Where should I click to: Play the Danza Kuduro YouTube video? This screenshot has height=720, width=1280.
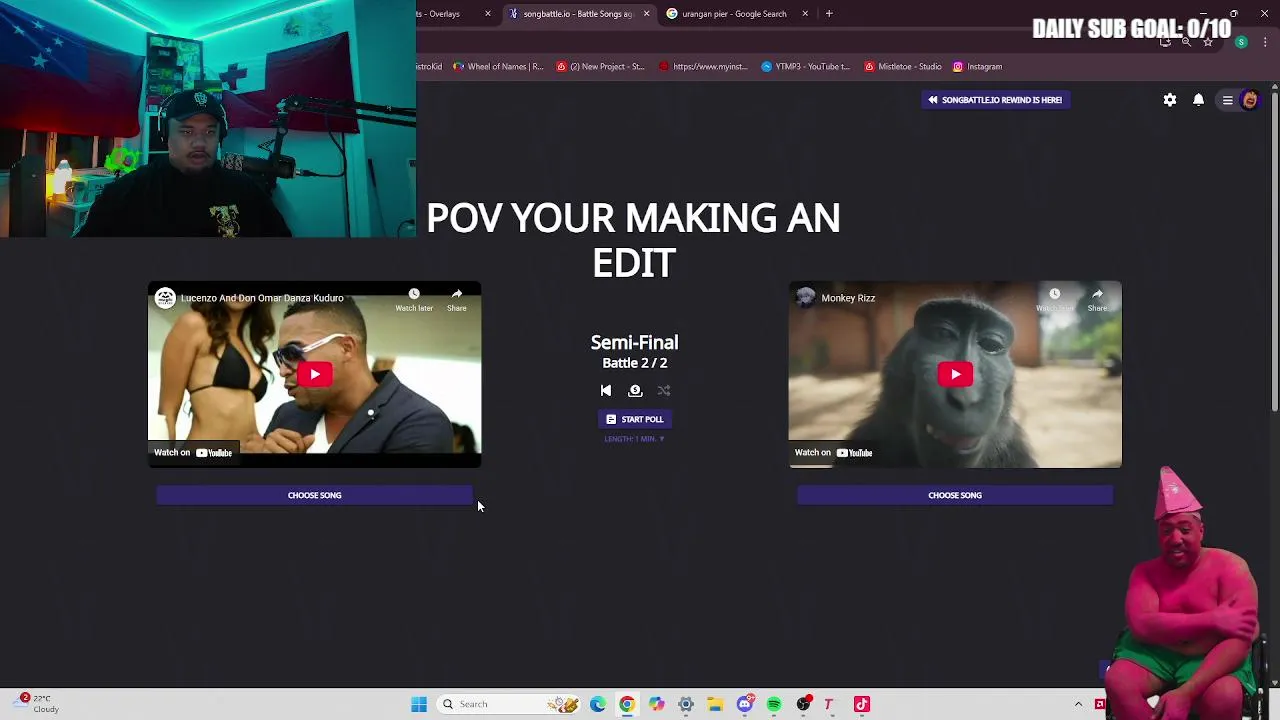tap(314, 374)
